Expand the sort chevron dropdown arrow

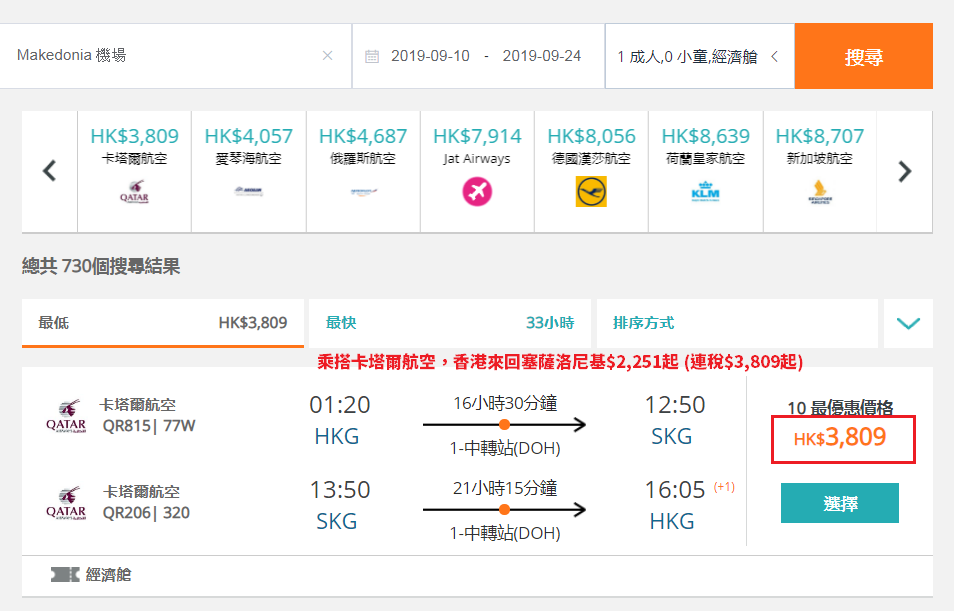coord(908,323)
